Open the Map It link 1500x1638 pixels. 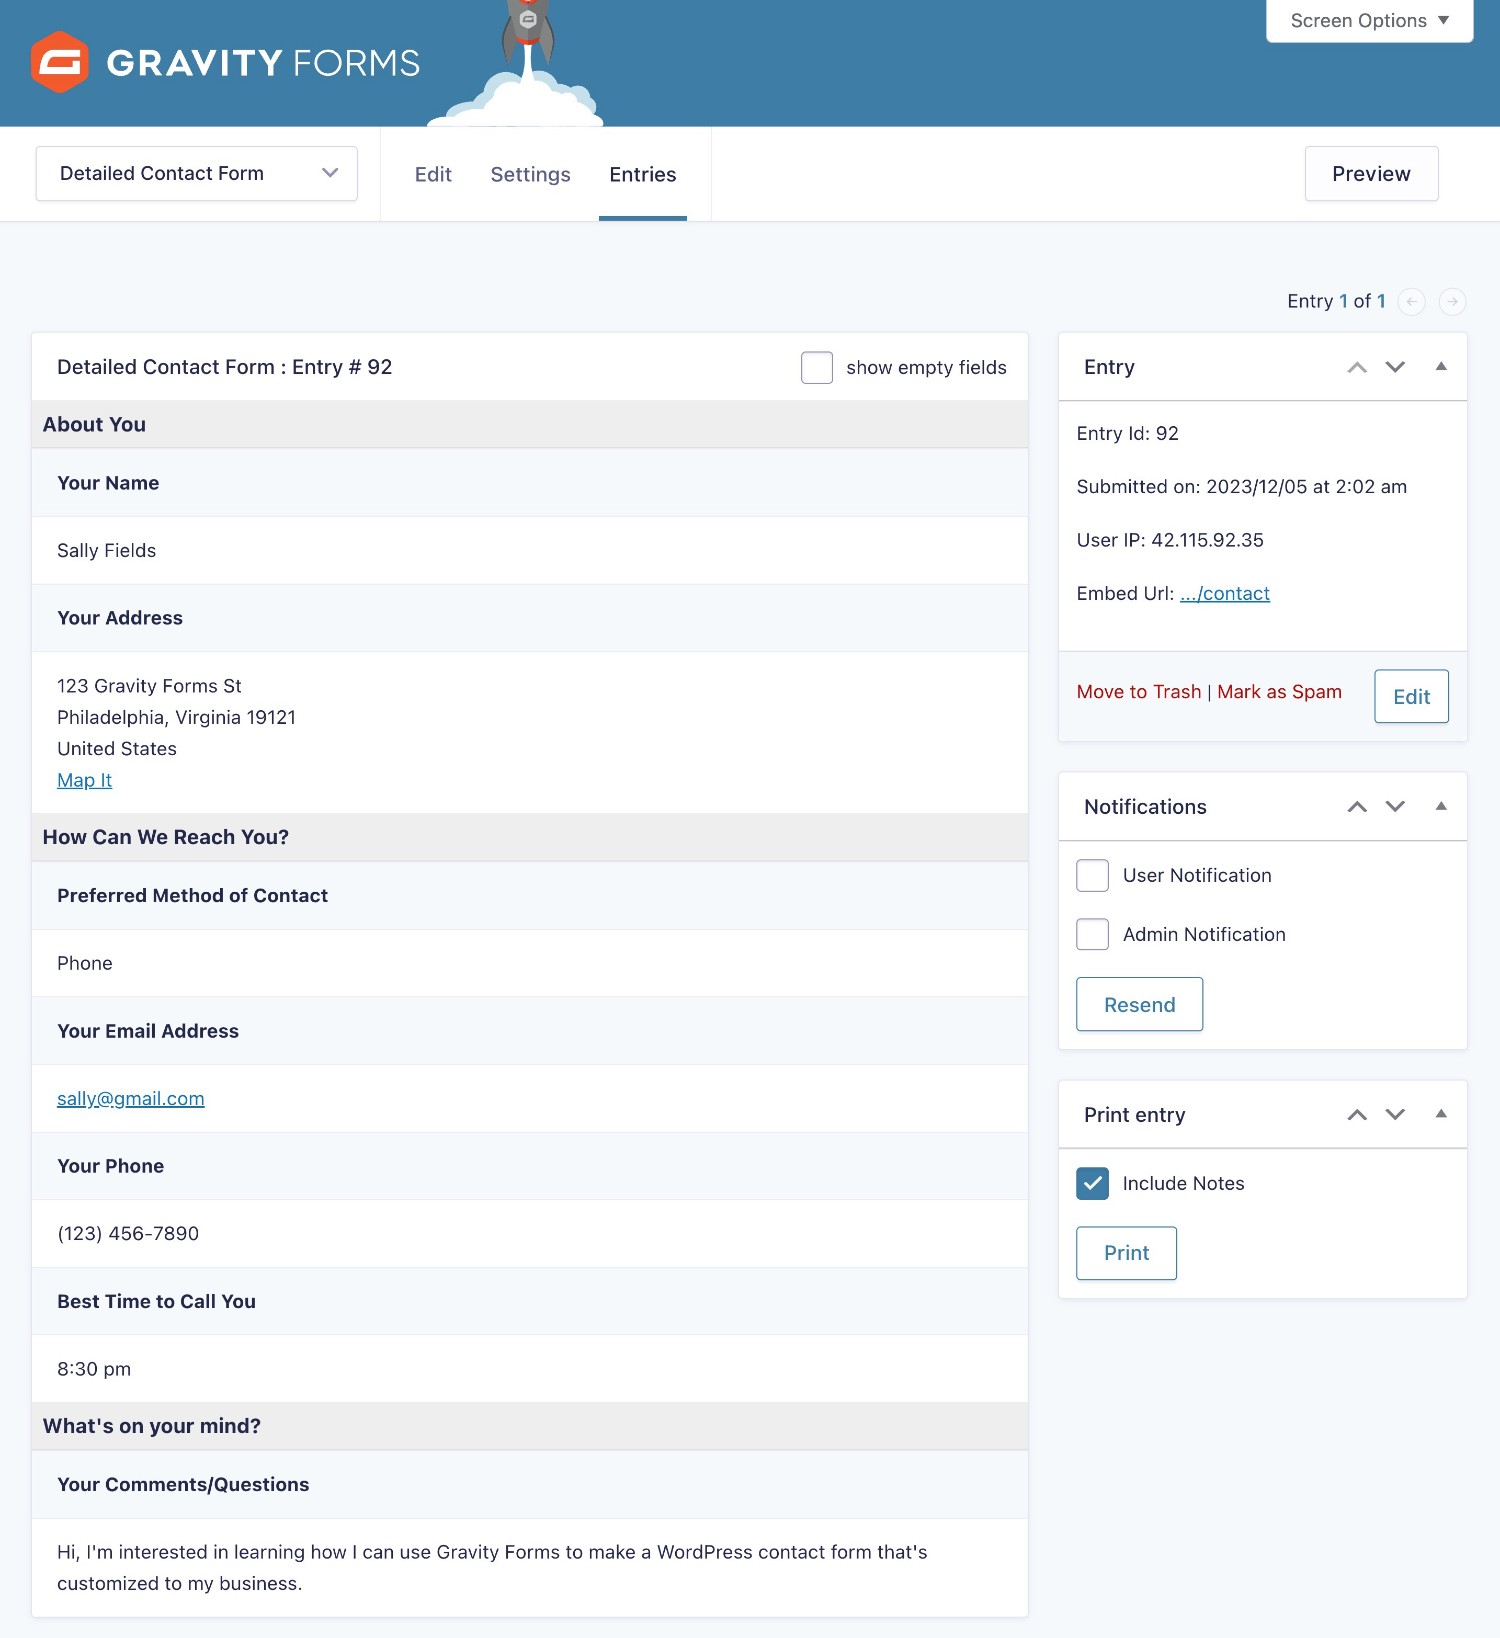click(84, 780)
